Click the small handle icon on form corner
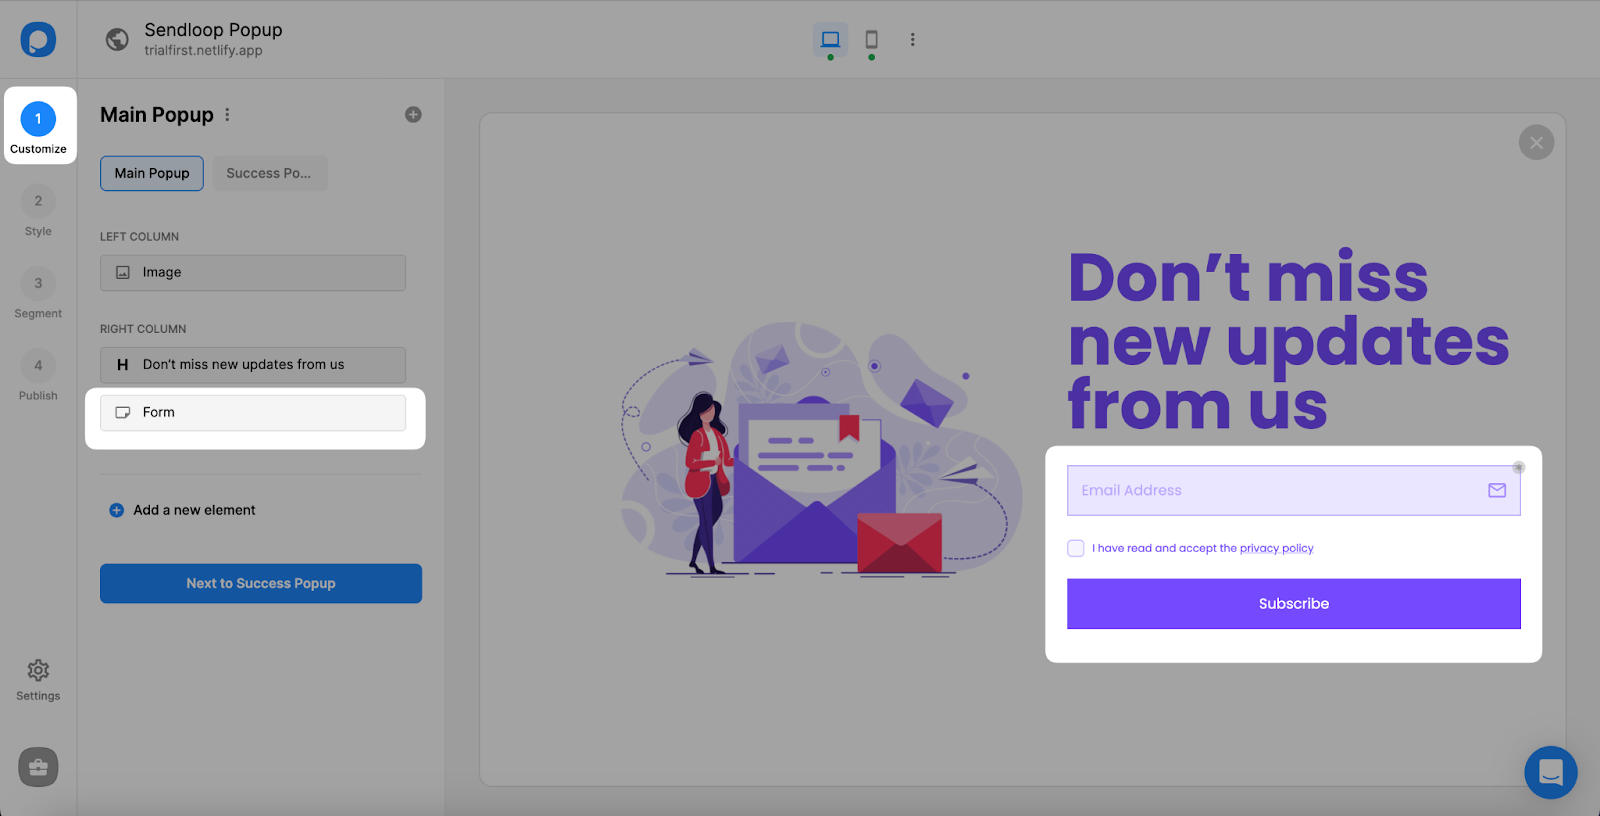 [1518, 467]
